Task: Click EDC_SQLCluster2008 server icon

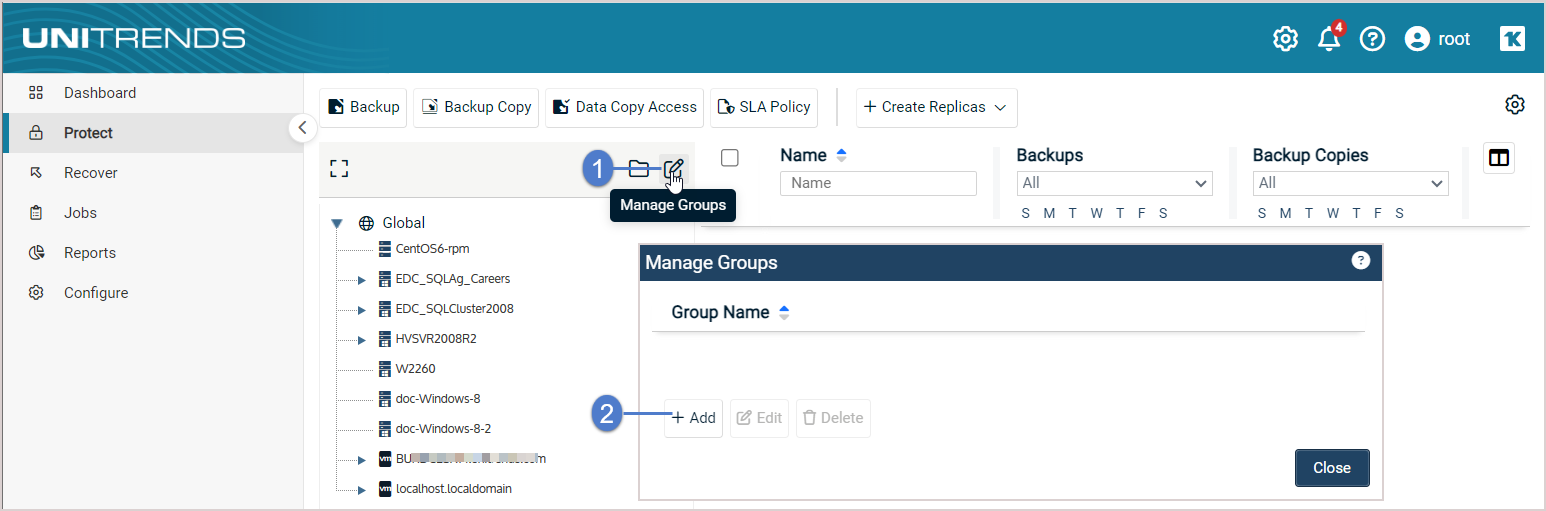Action: 385,309
